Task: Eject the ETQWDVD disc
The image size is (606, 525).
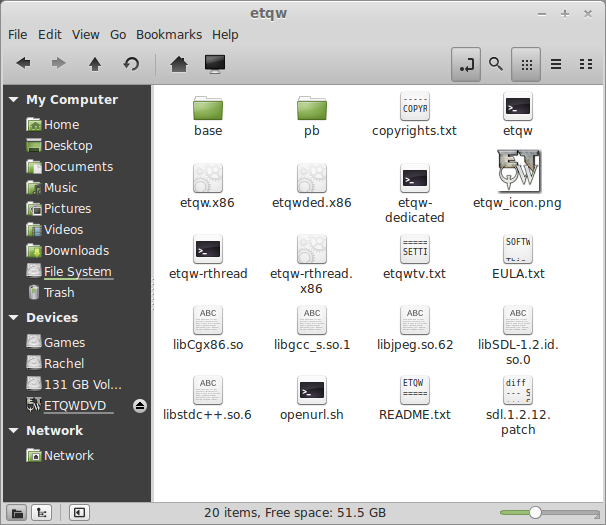Action: pos(140,406)
